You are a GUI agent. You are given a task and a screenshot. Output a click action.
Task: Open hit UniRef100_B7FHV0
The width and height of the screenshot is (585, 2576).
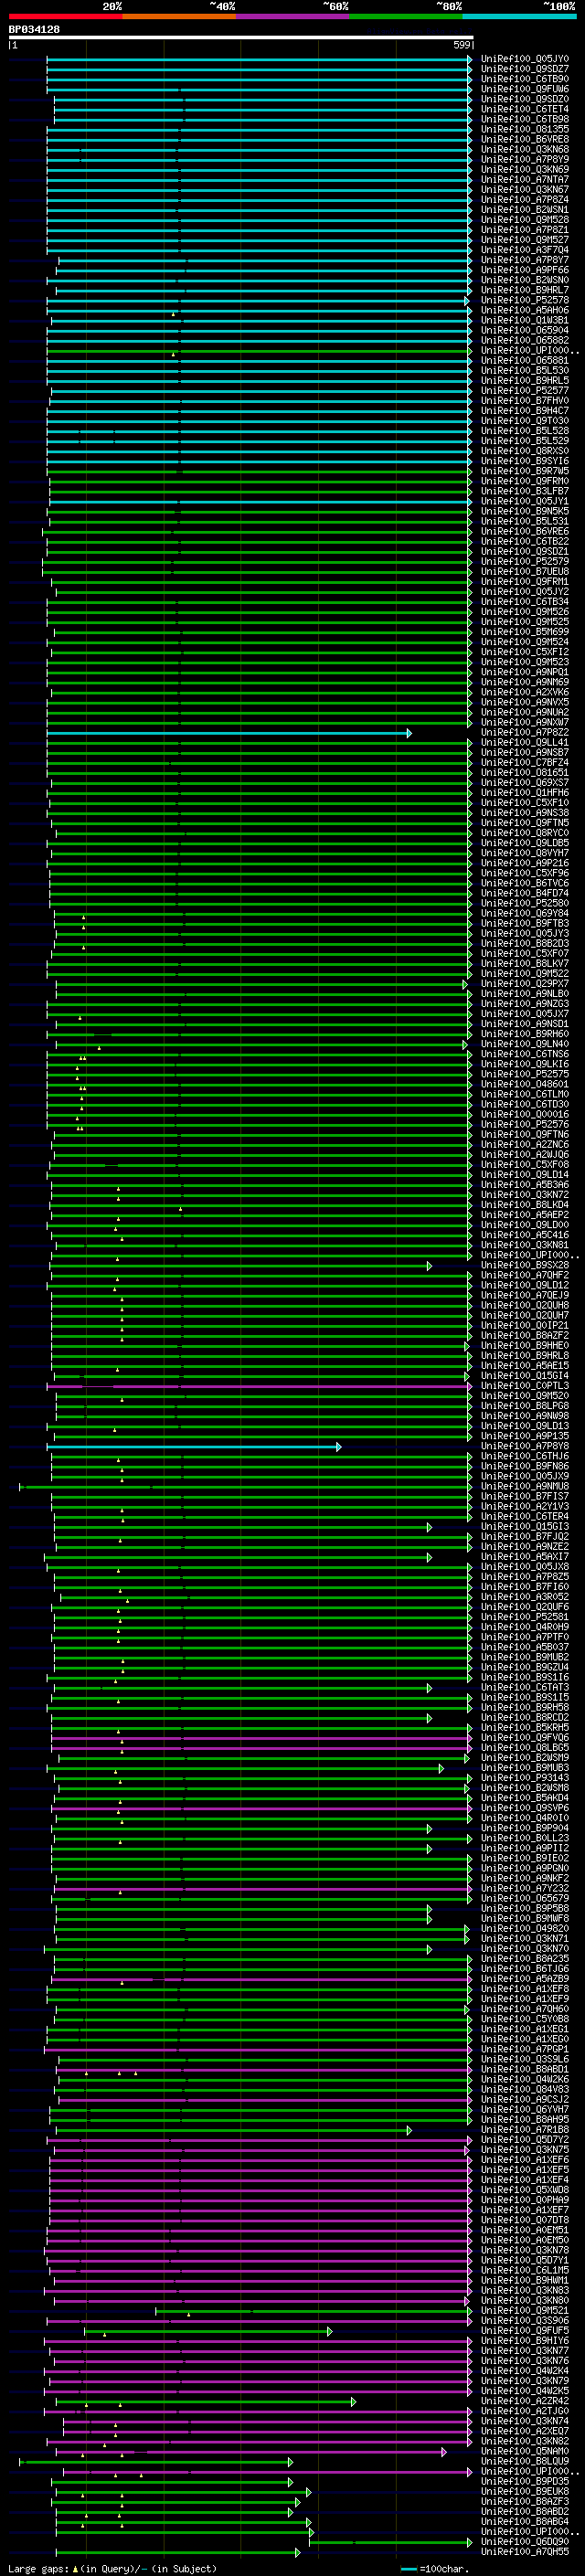(524, 400)
